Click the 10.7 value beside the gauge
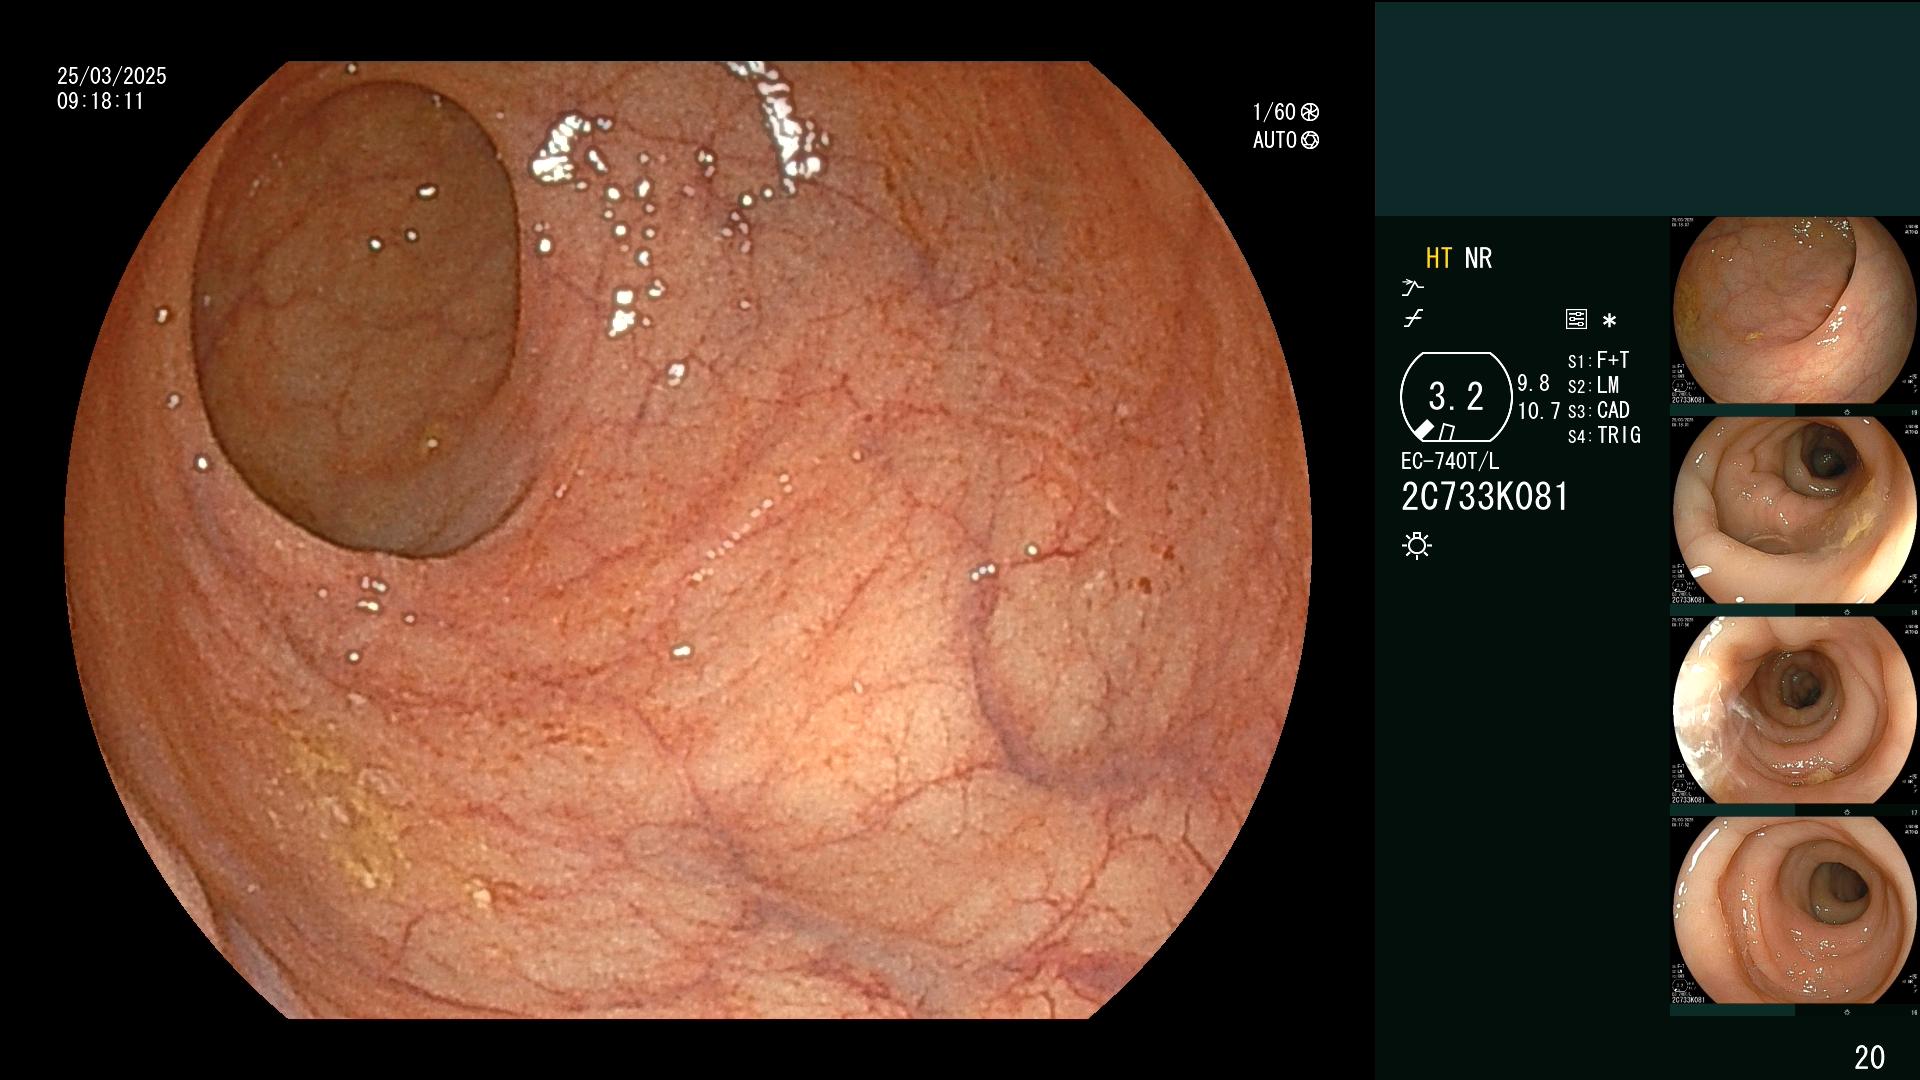This screenshot has height=1080, width=1920. pyautogui.click(x=1539, y=411)
